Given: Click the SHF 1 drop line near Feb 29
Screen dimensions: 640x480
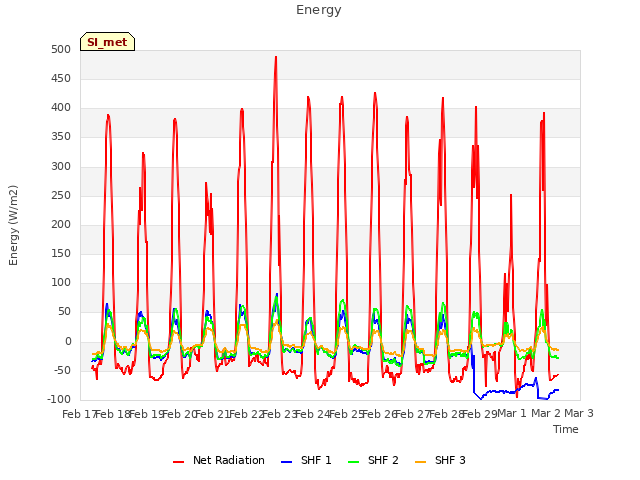Looking at the screenshot, I should [474, 373].
